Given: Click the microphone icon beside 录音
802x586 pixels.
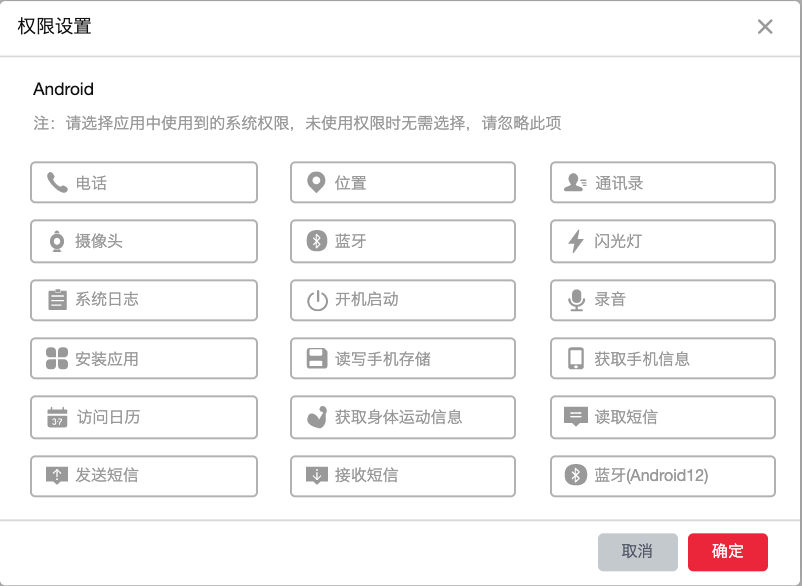Looking at the screenshot, I should pos(575,300).
